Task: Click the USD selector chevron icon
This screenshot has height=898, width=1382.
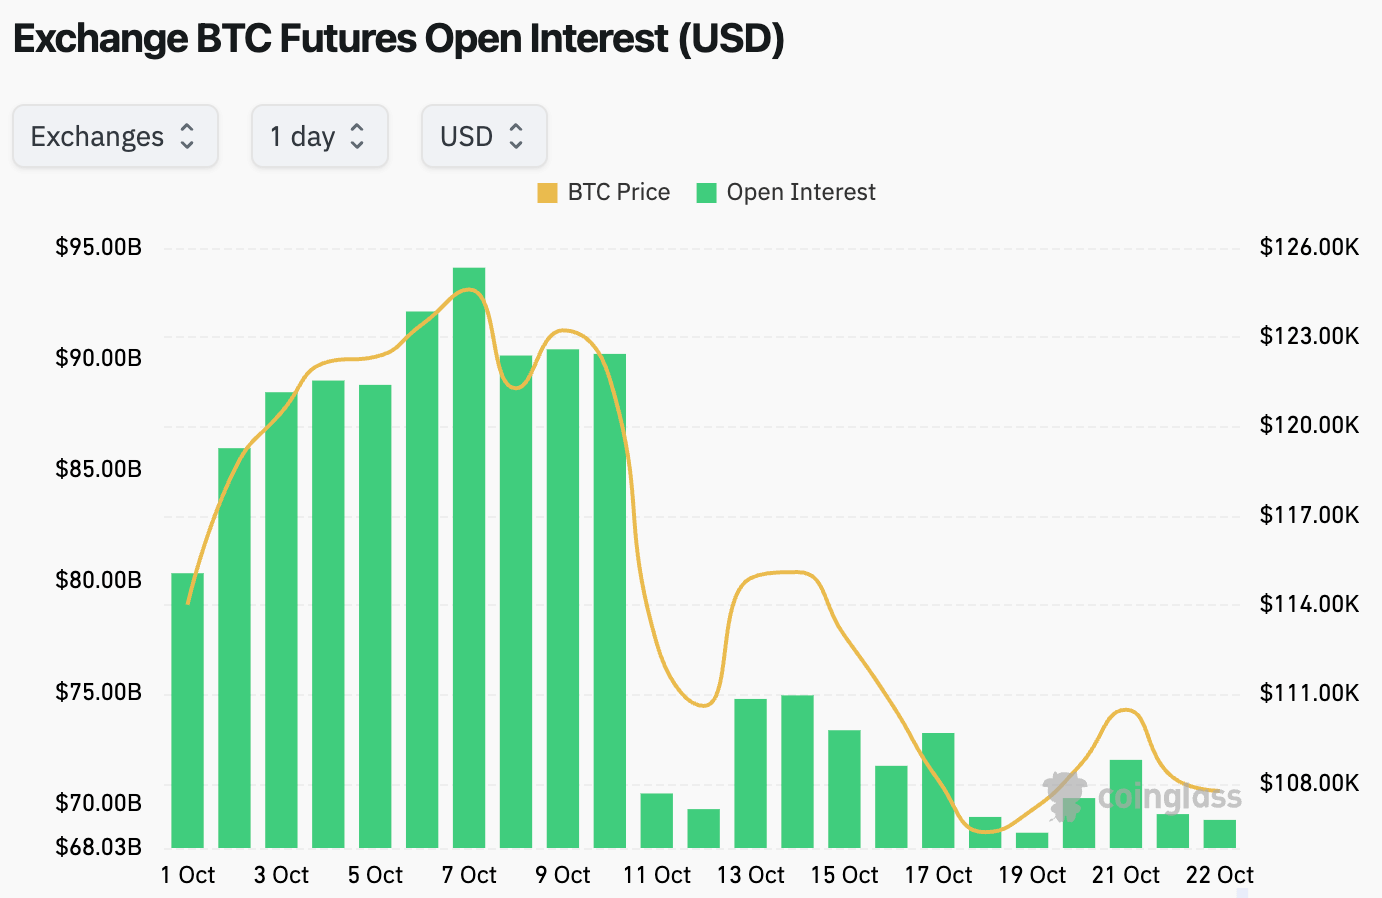Action: point(516,136)
